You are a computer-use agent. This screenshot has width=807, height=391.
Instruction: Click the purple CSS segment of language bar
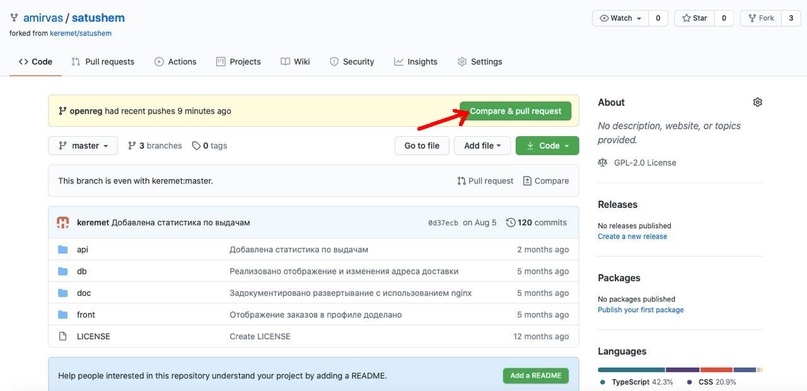[x=682, y=369]
